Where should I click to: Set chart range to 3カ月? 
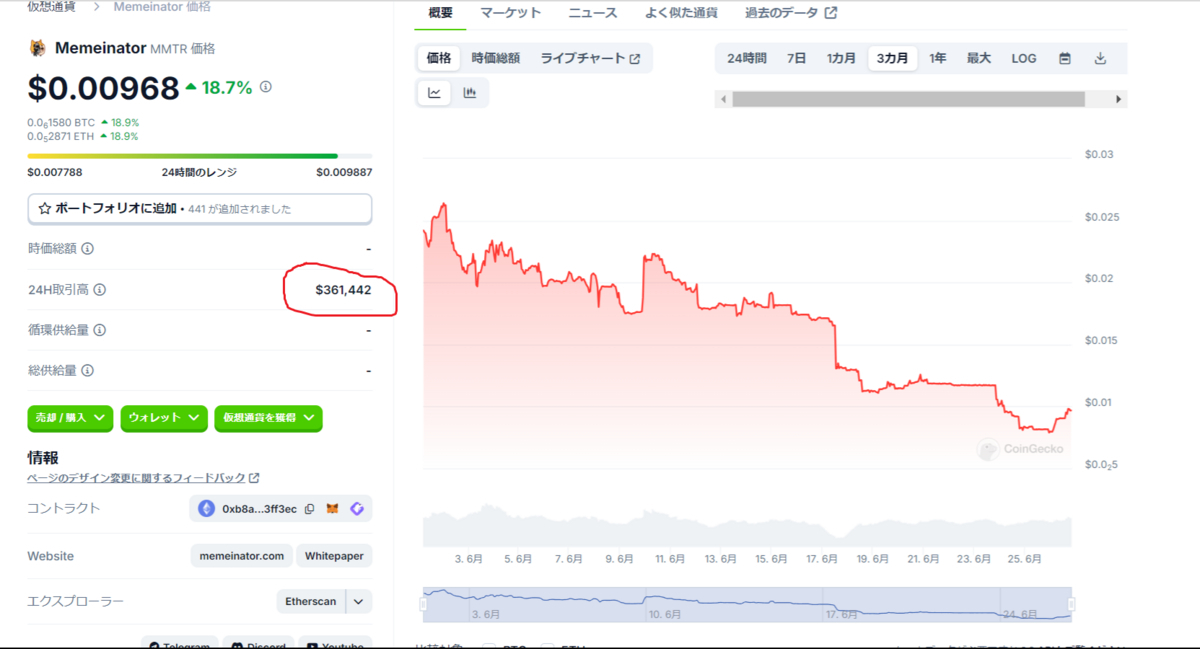click(892, 58)
